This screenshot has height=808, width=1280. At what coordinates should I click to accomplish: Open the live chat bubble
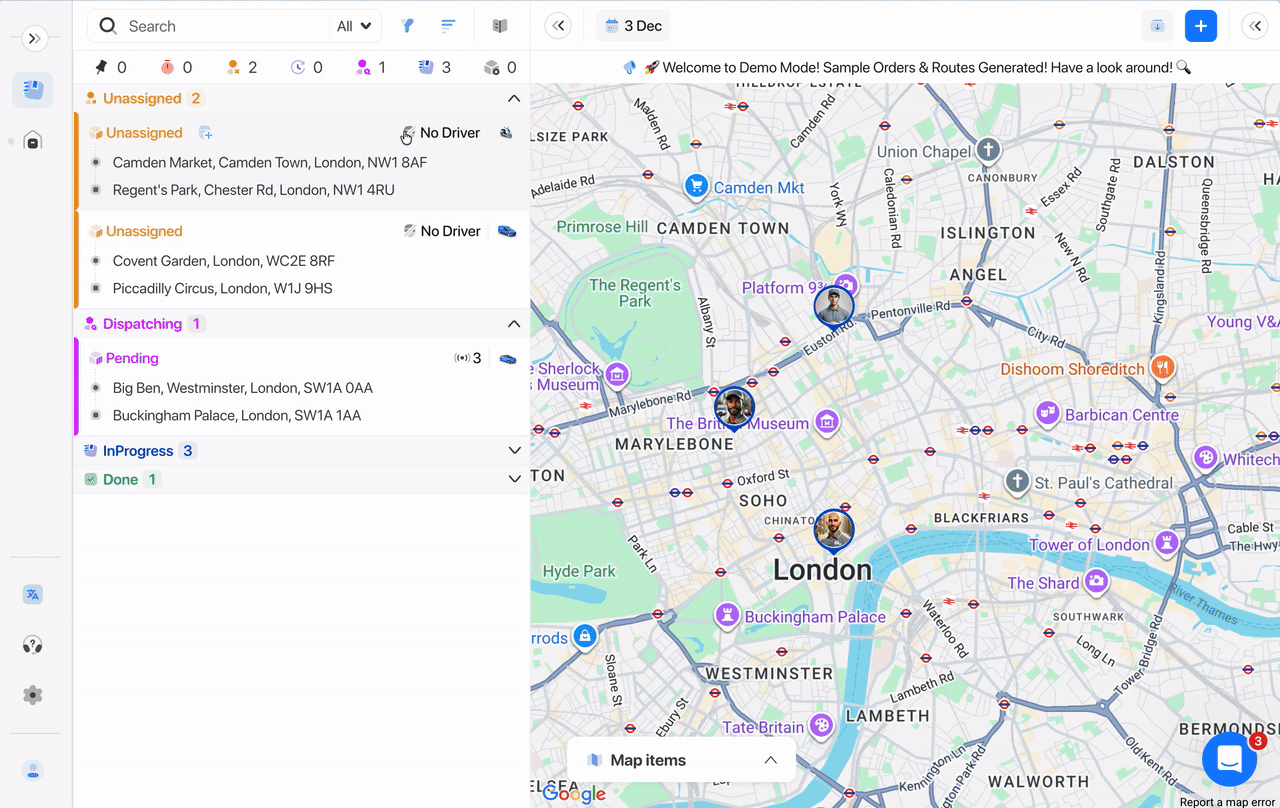pos(1229,760)
